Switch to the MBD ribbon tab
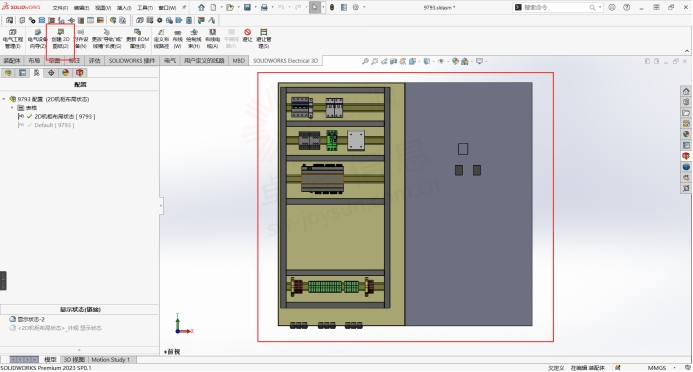 click(x=239, y=61)
